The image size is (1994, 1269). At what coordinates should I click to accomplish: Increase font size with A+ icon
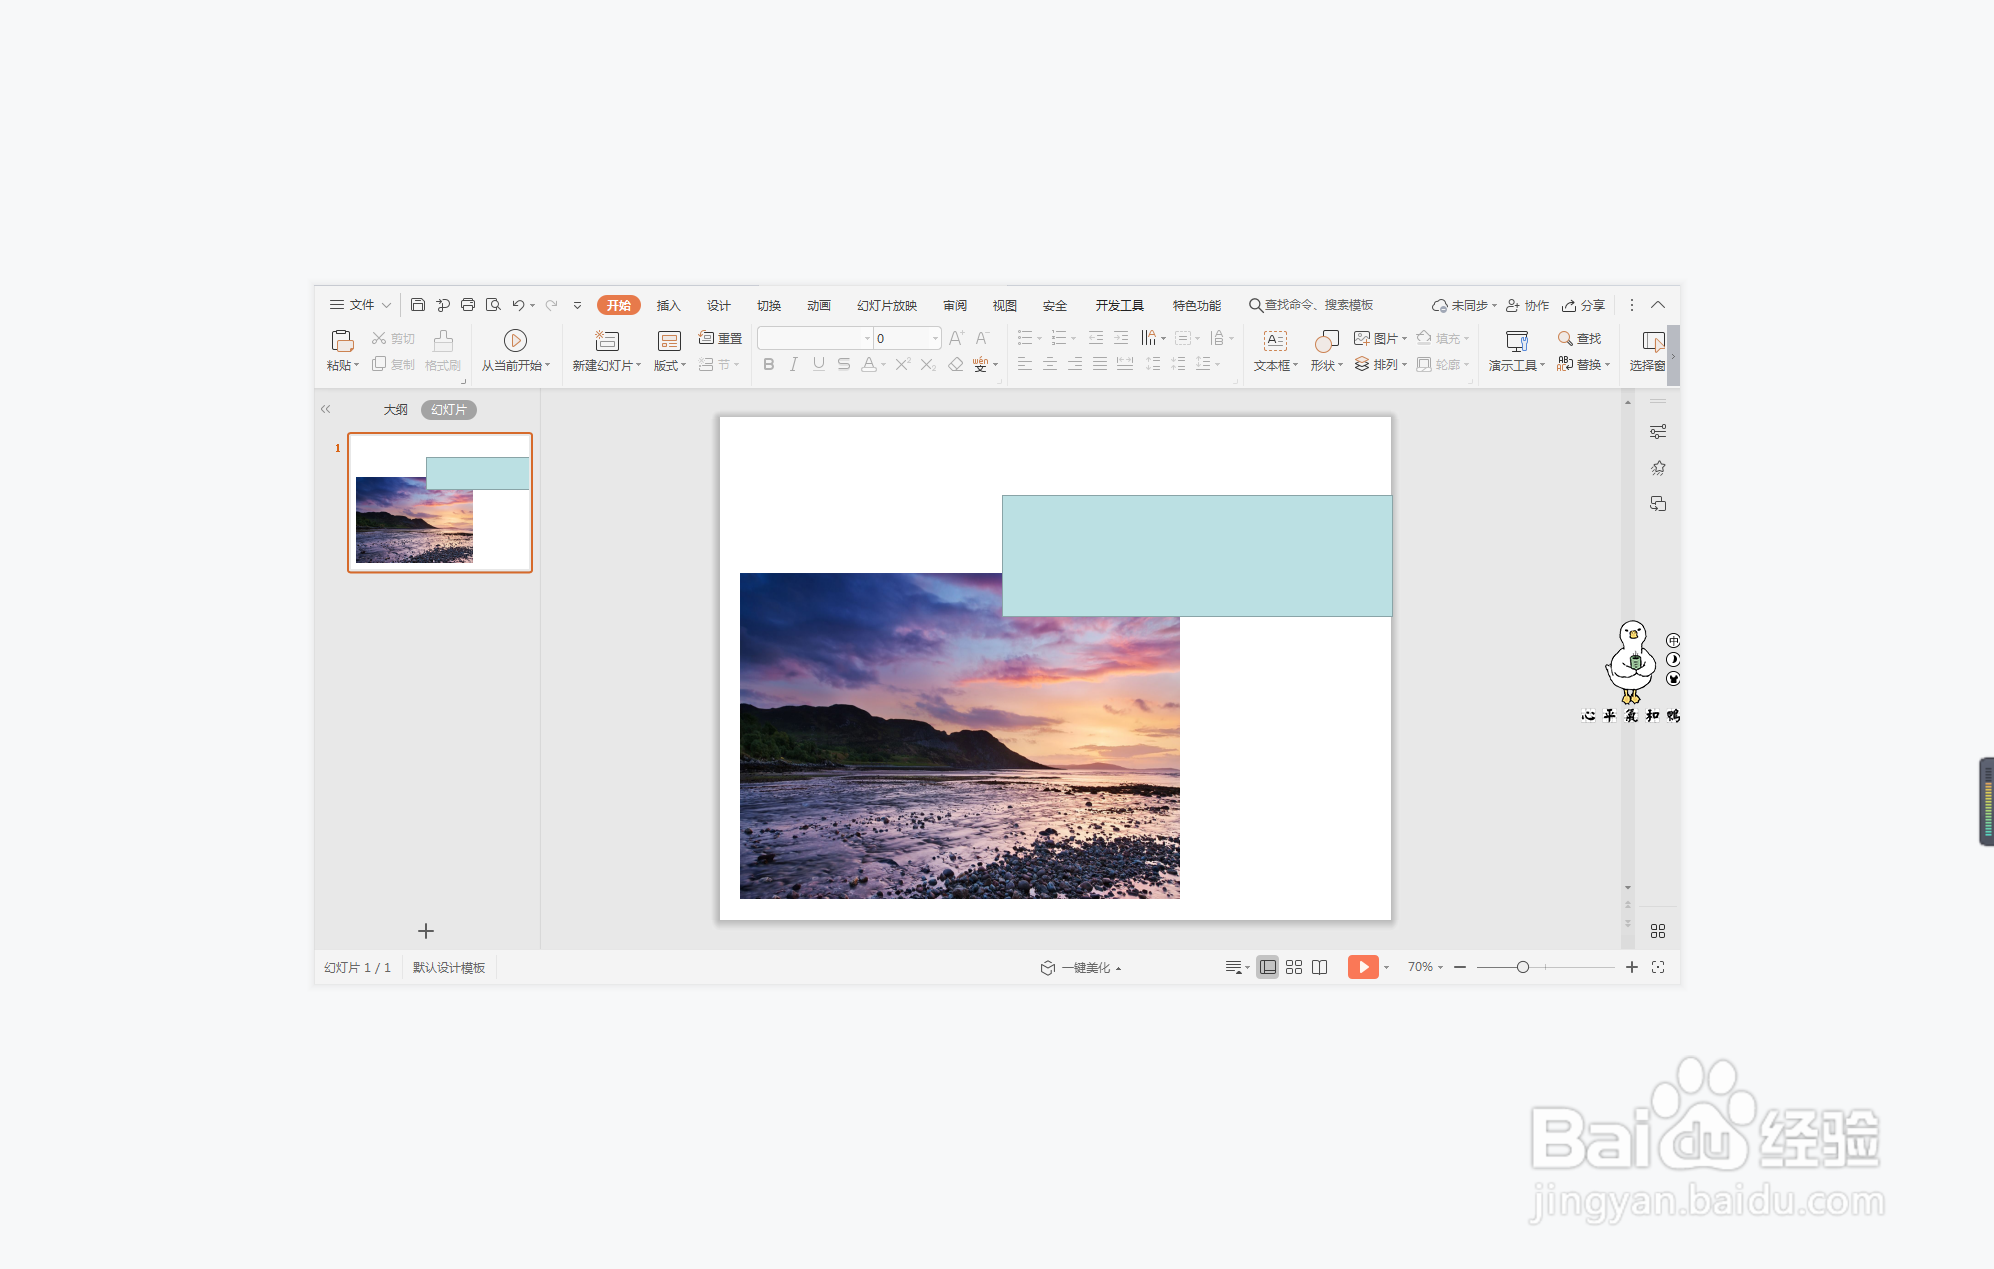pos(957,338)
